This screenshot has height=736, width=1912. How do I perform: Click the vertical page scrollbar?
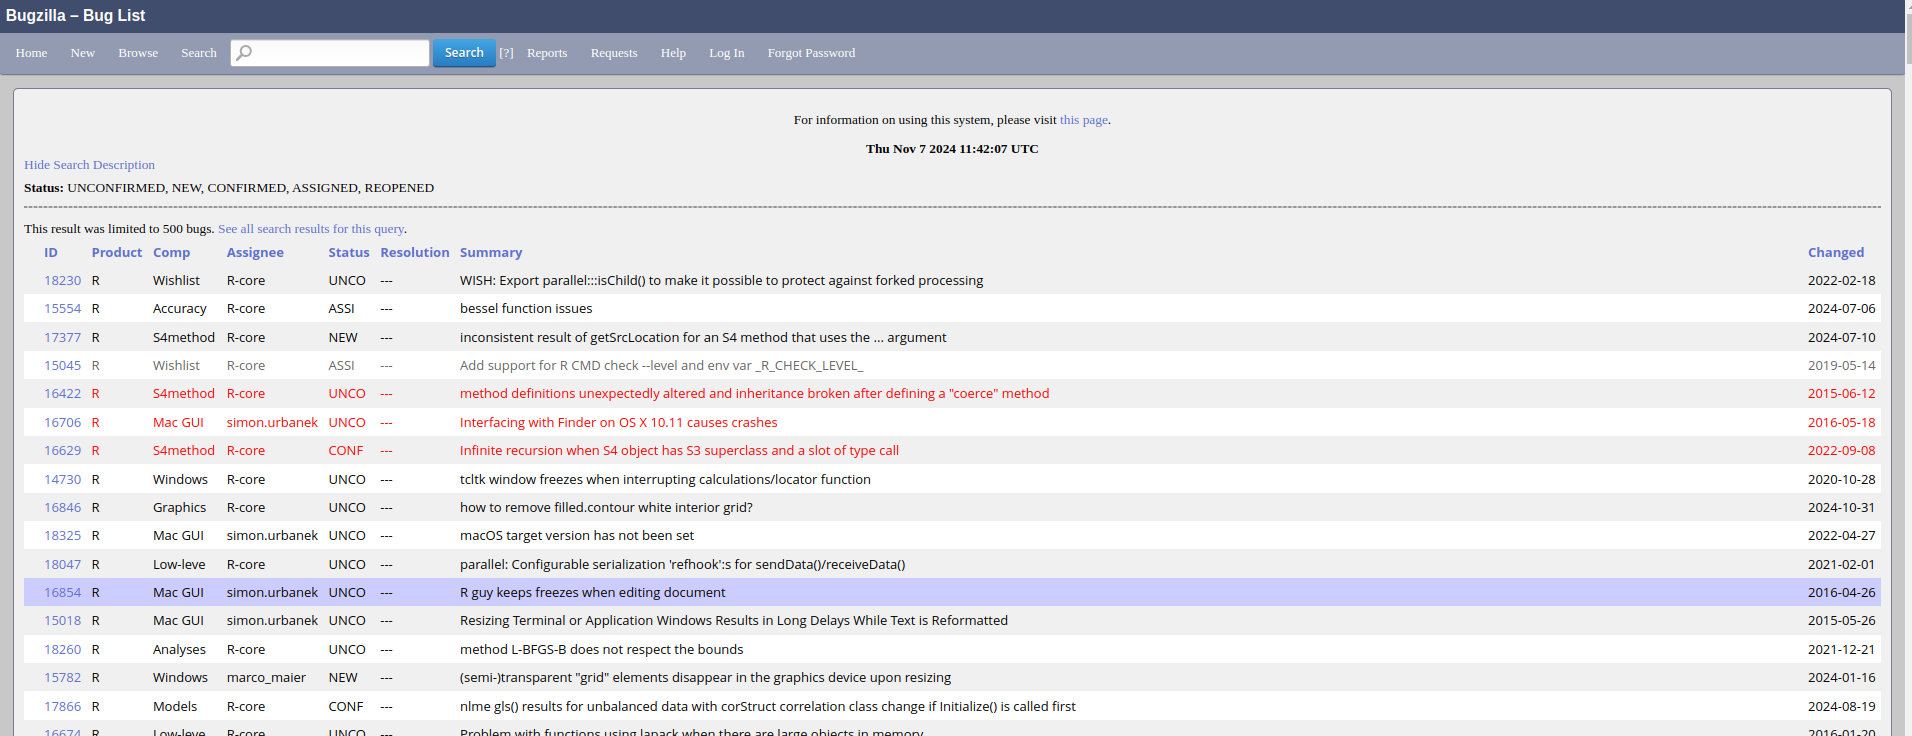[1907, 400]
